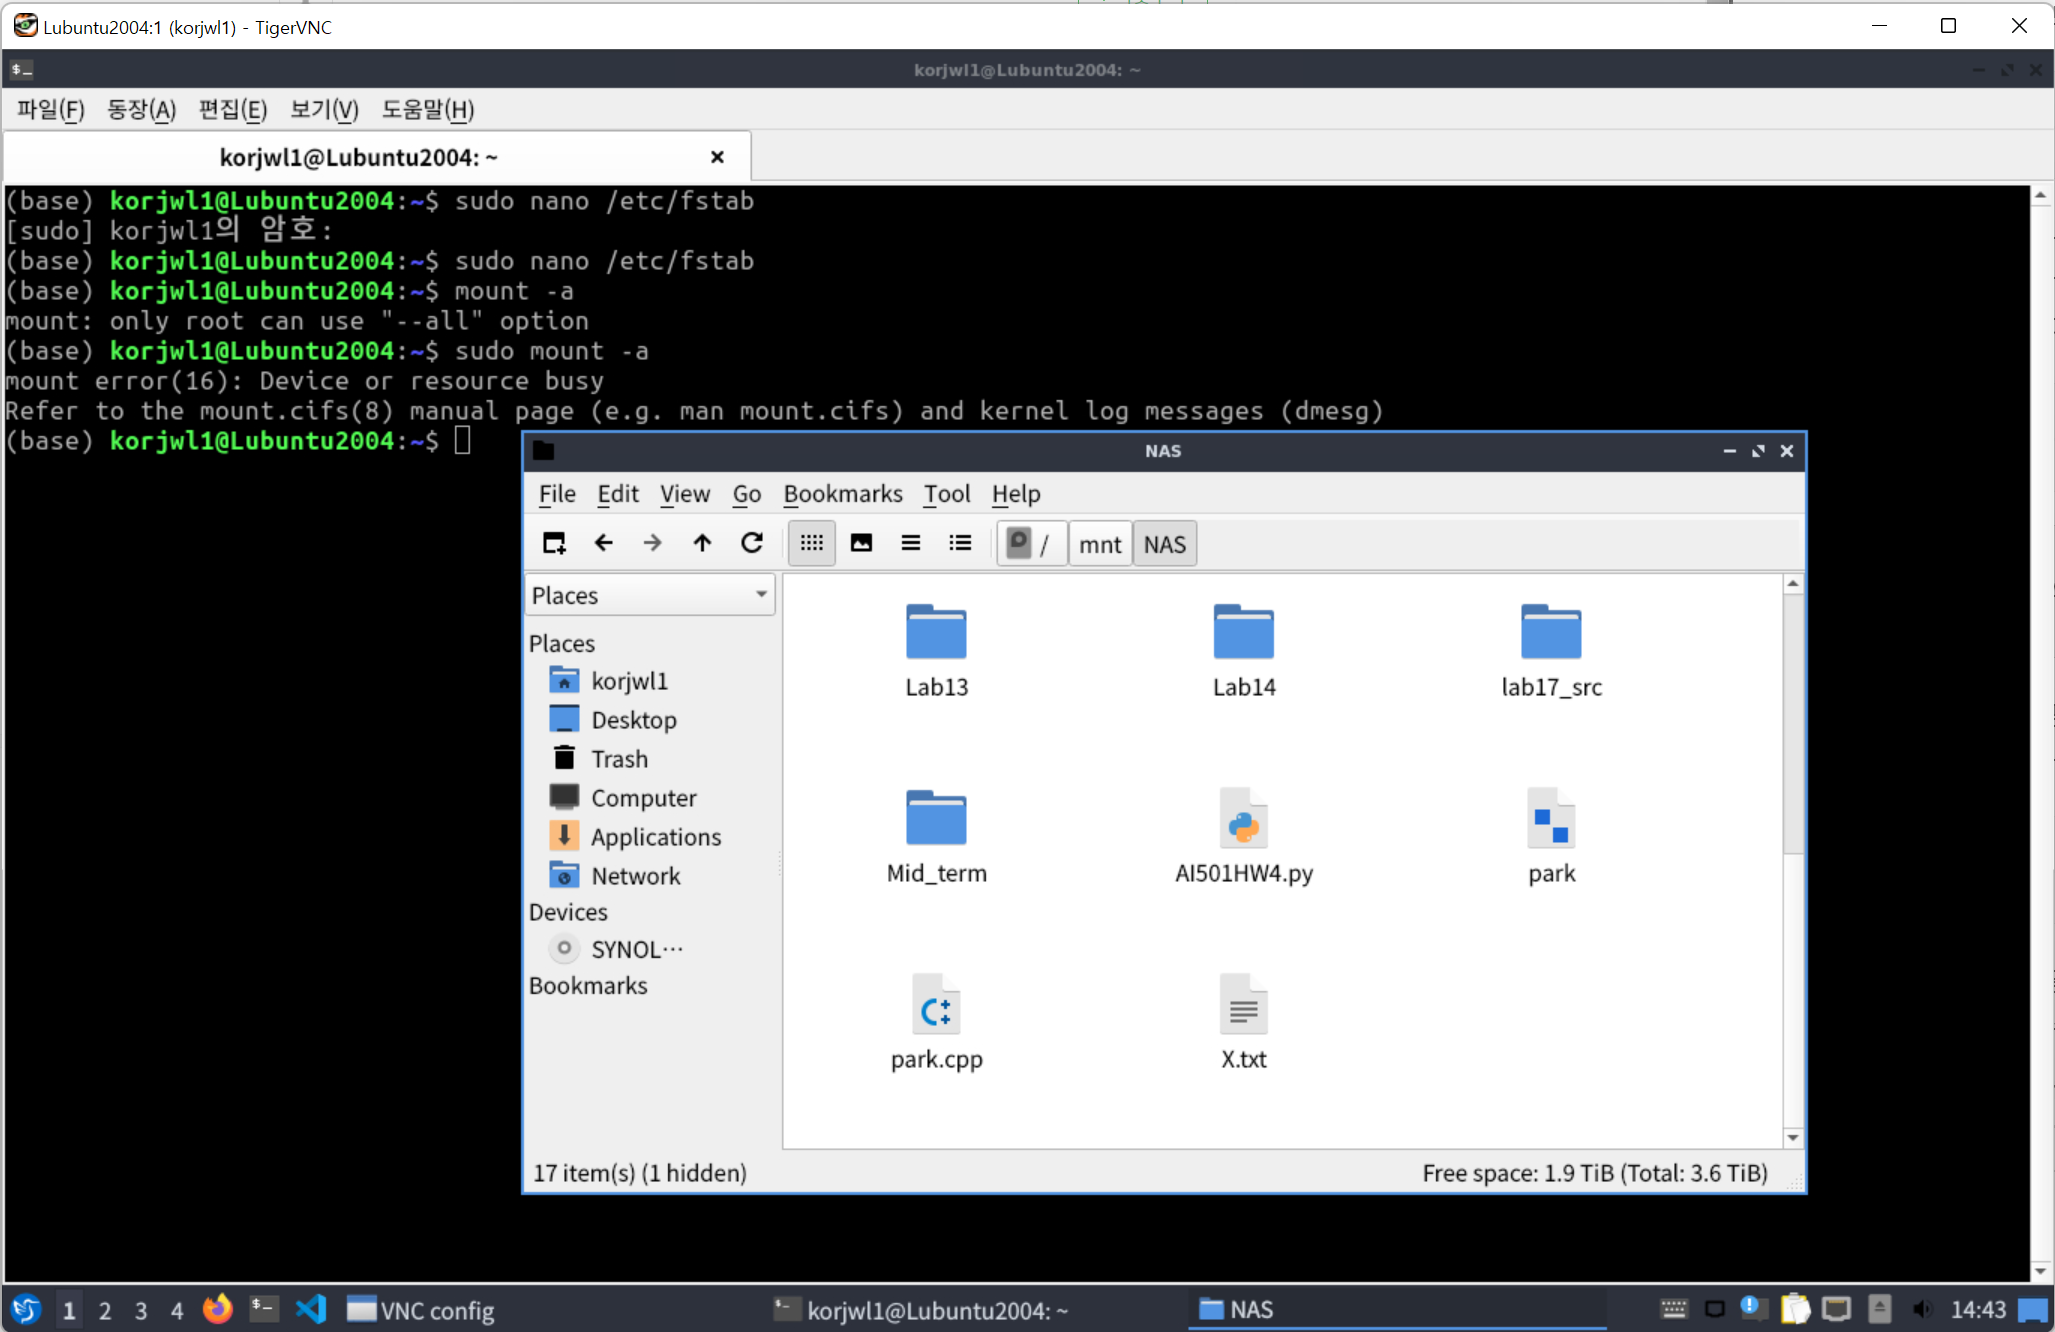This screenshot has width=2055, height=1332.
Task: Open the Bookmarks menu in file manager
Action: coord(842,494)
